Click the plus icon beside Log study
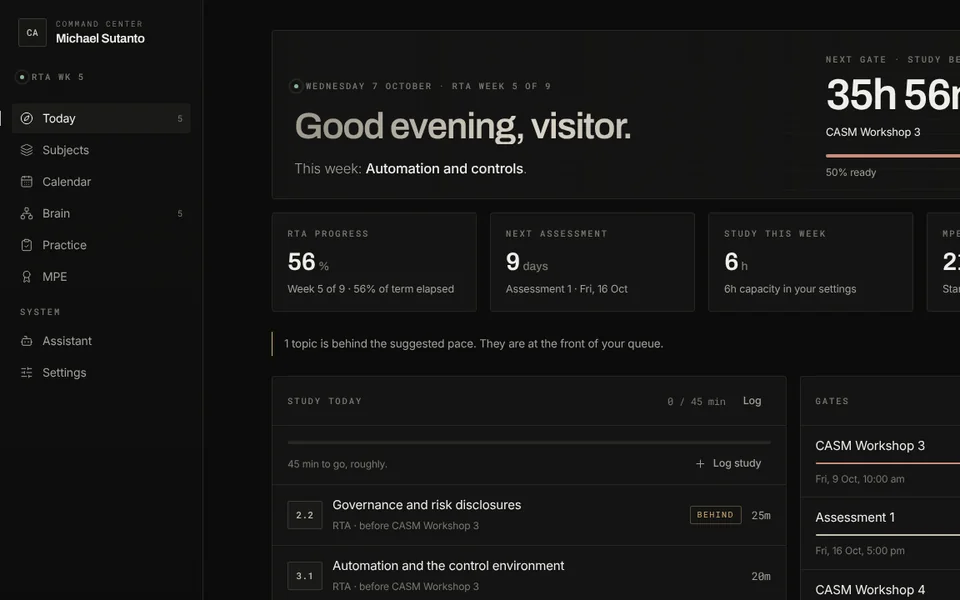Screen dimensions: 960x600 click(x=700, y=463)
